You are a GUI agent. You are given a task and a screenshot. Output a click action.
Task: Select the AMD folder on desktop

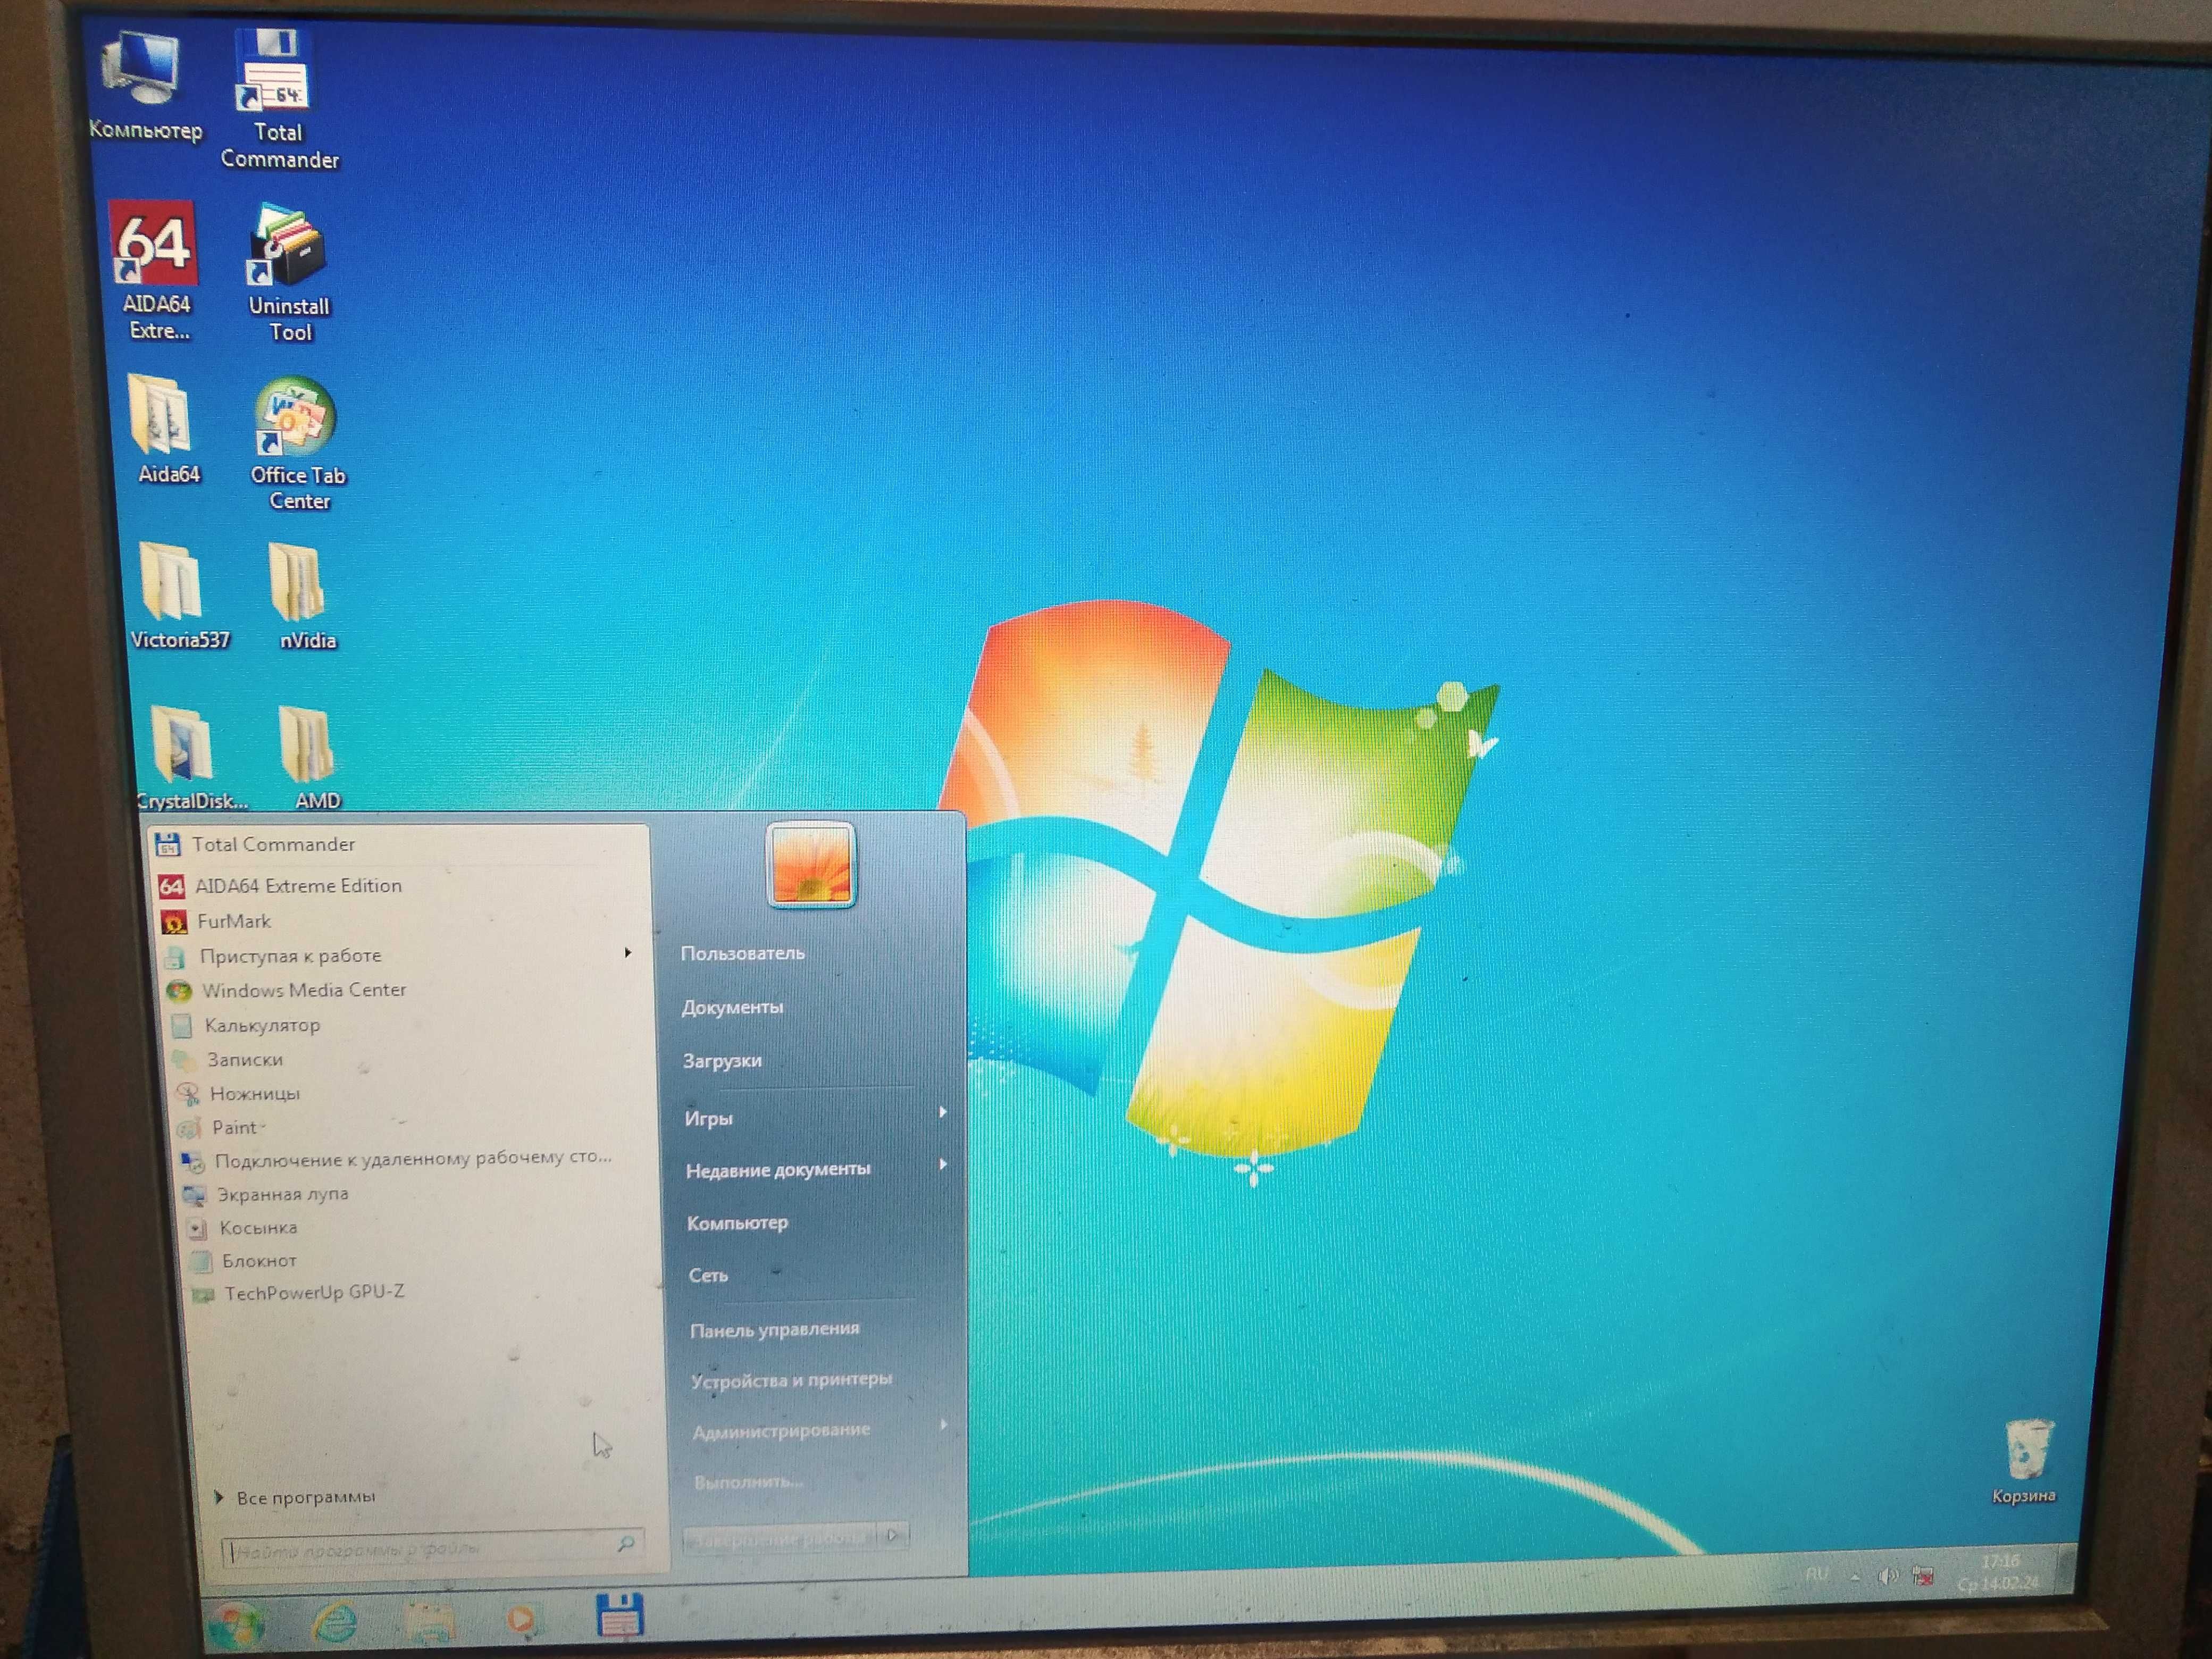coord(313,758)
